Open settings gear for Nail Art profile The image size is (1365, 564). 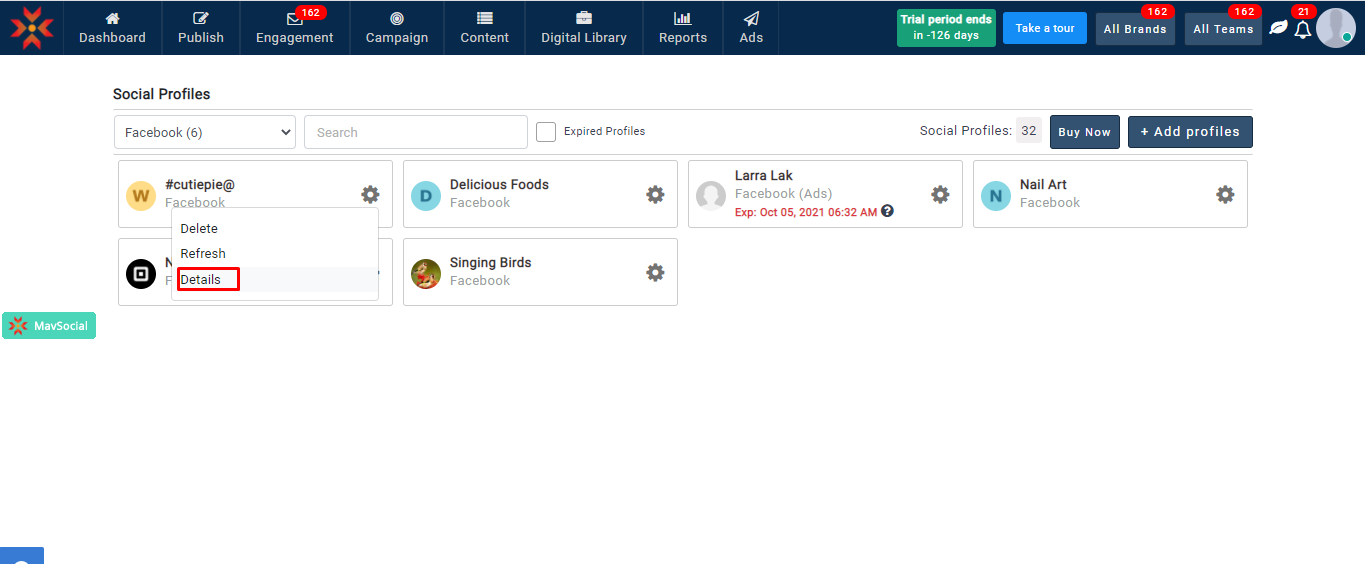[1225, 194]
